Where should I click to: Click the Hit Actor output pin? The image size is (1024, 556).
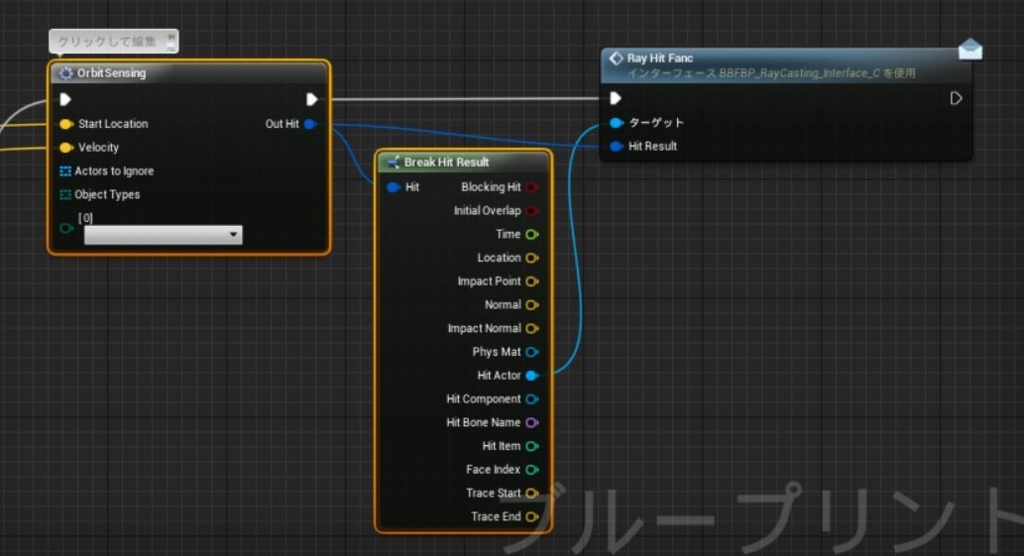(532, 376)
